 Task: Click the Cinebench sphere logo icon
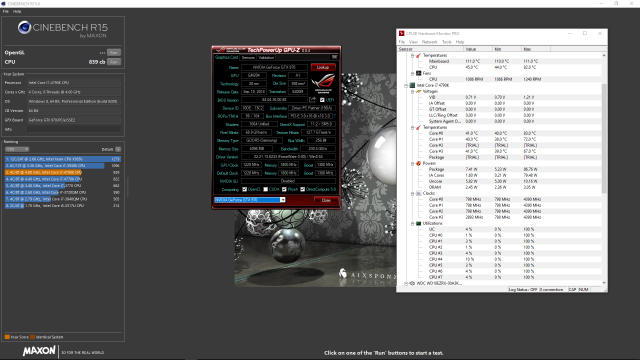pyautogui.click(x=24, y=27)
